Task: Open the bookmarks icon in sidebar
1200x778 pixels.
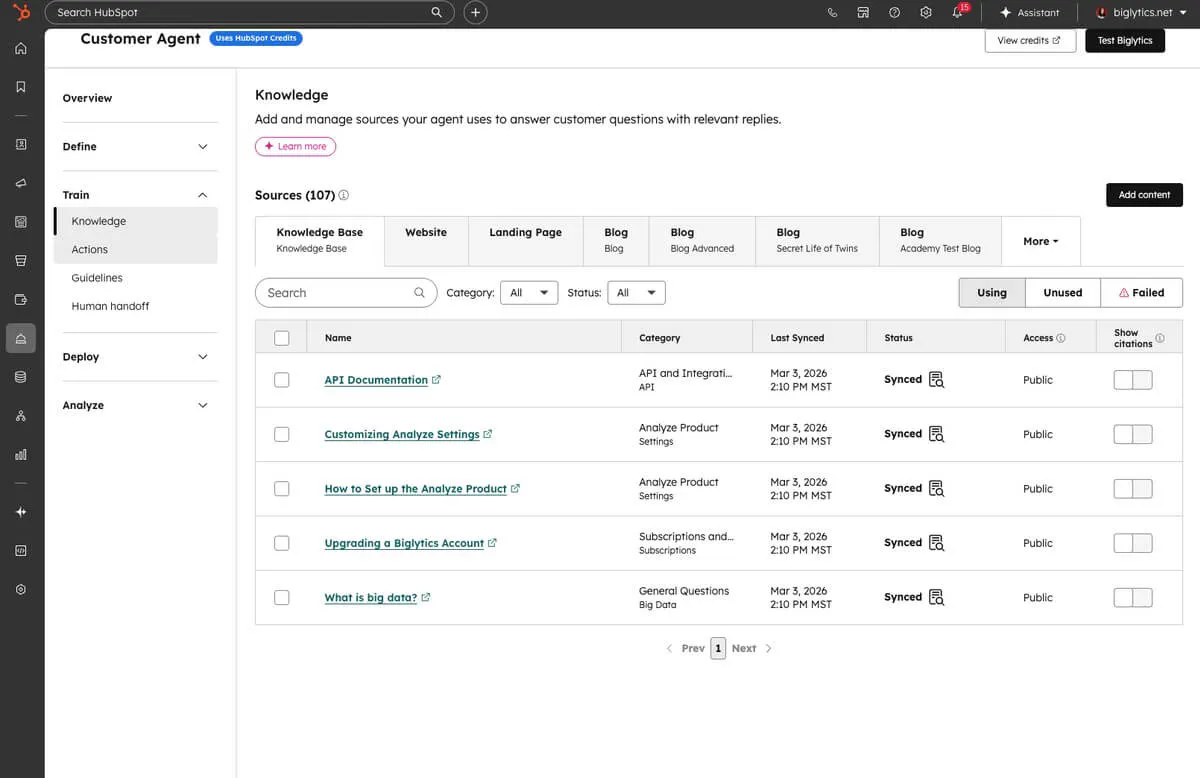Action: pos(21,87)
